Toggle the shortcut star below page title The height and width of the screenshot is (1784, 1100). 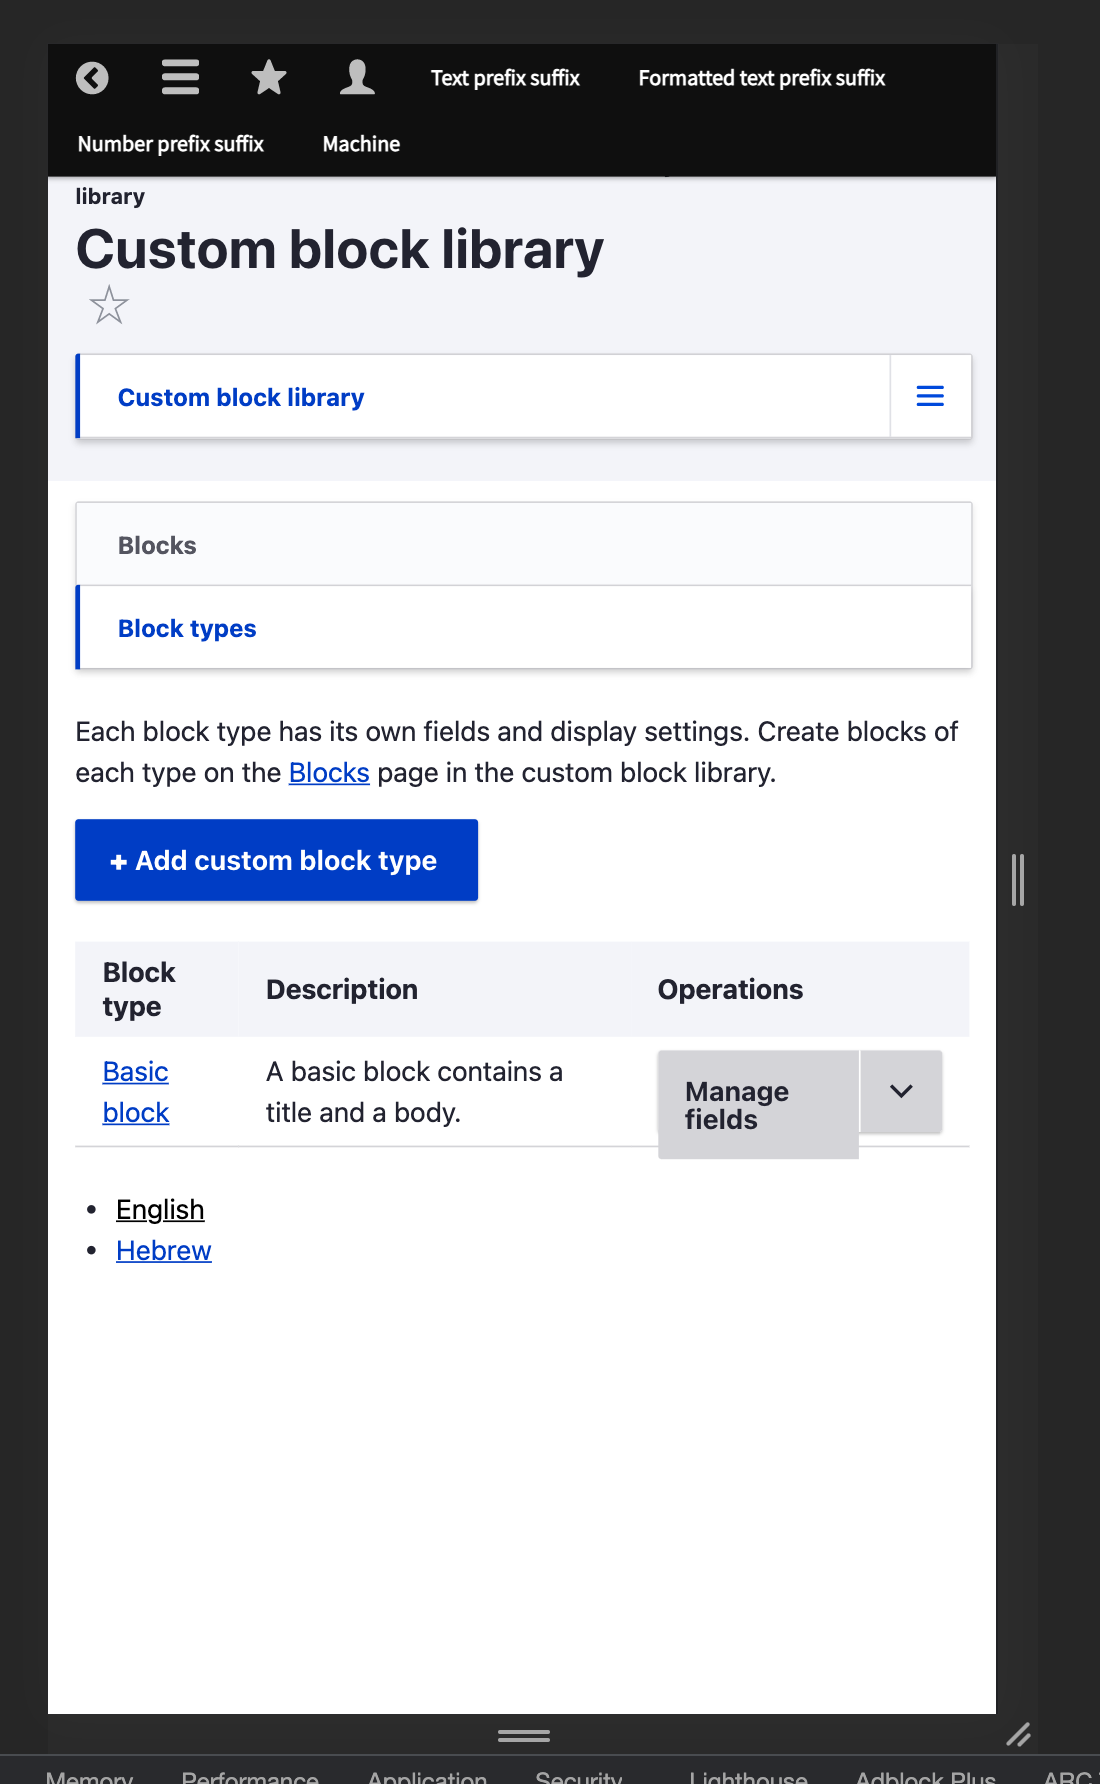pos(109,305)
